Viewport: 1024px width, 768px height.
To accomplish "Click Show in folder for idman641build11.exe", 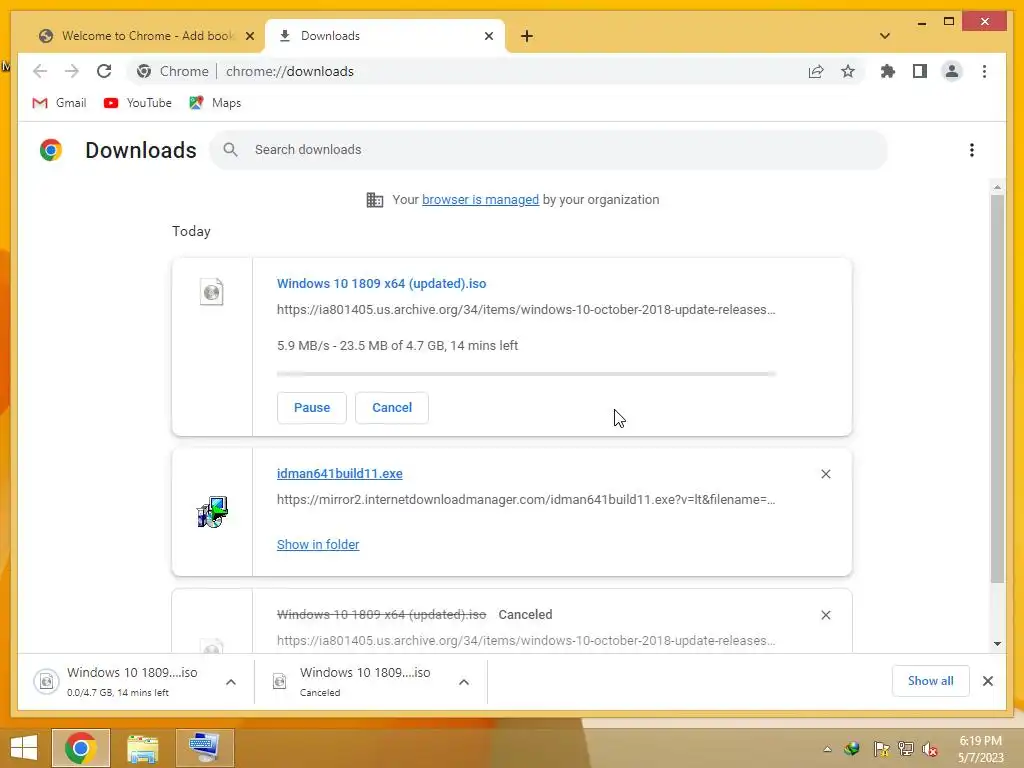I will [x=318, y=545].
